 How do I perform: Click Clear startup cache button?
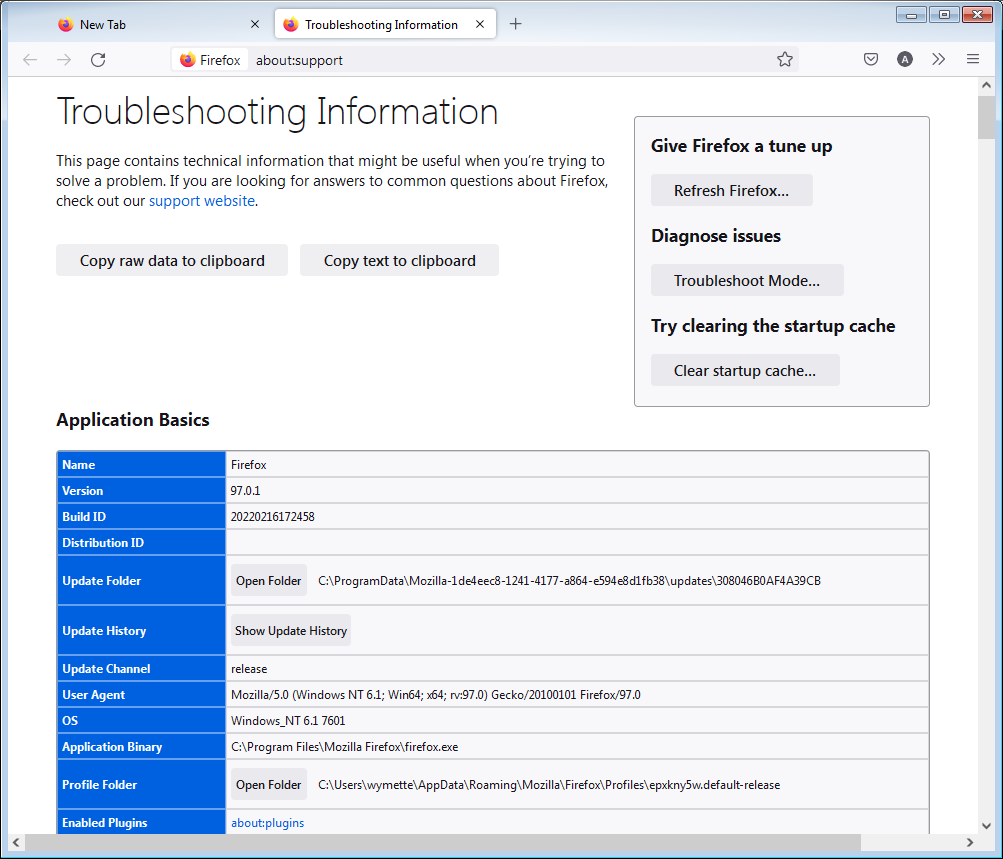745,370
